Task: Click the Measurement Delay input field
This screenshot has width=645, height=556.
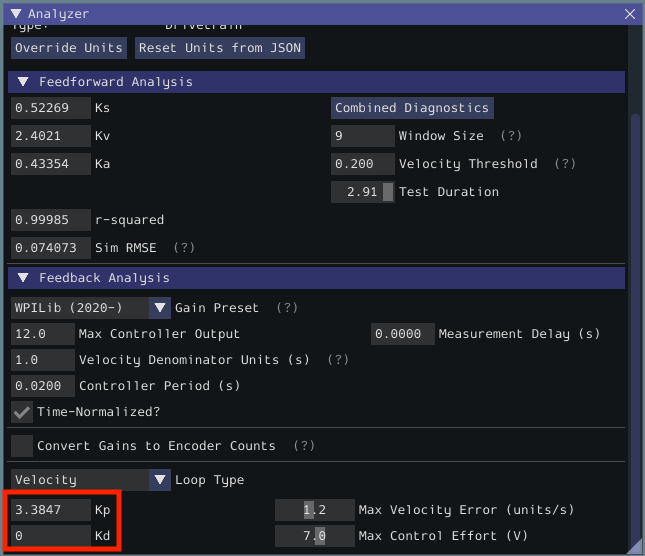Action: coord(403,334)
